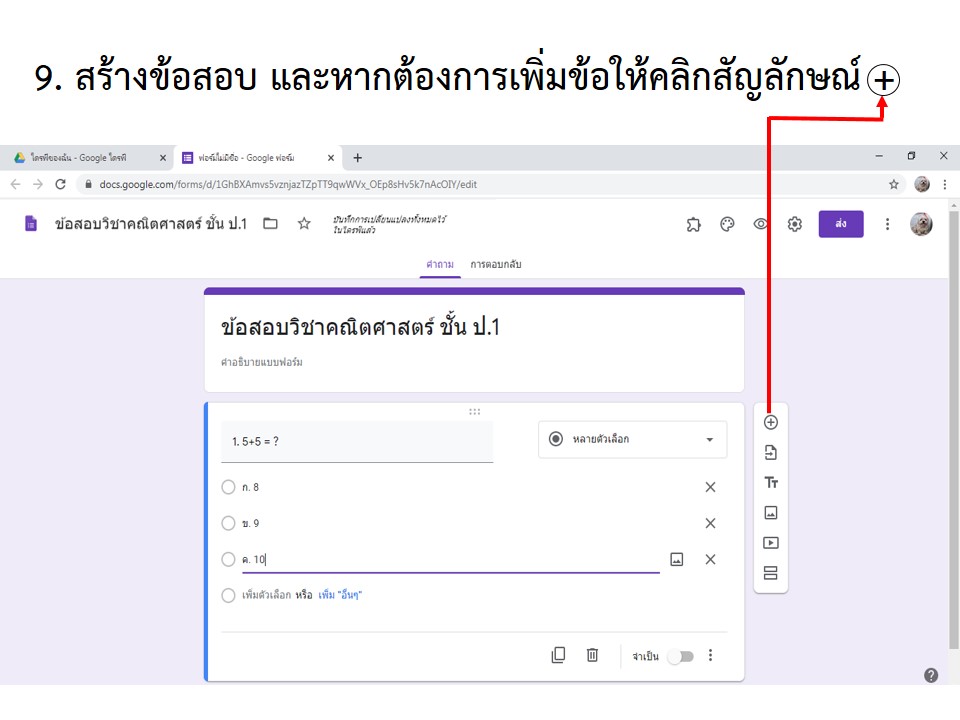This screenshot has height=720, width=960.
Task: Open the question's three-dot options menu
Action: pos(711,655)
